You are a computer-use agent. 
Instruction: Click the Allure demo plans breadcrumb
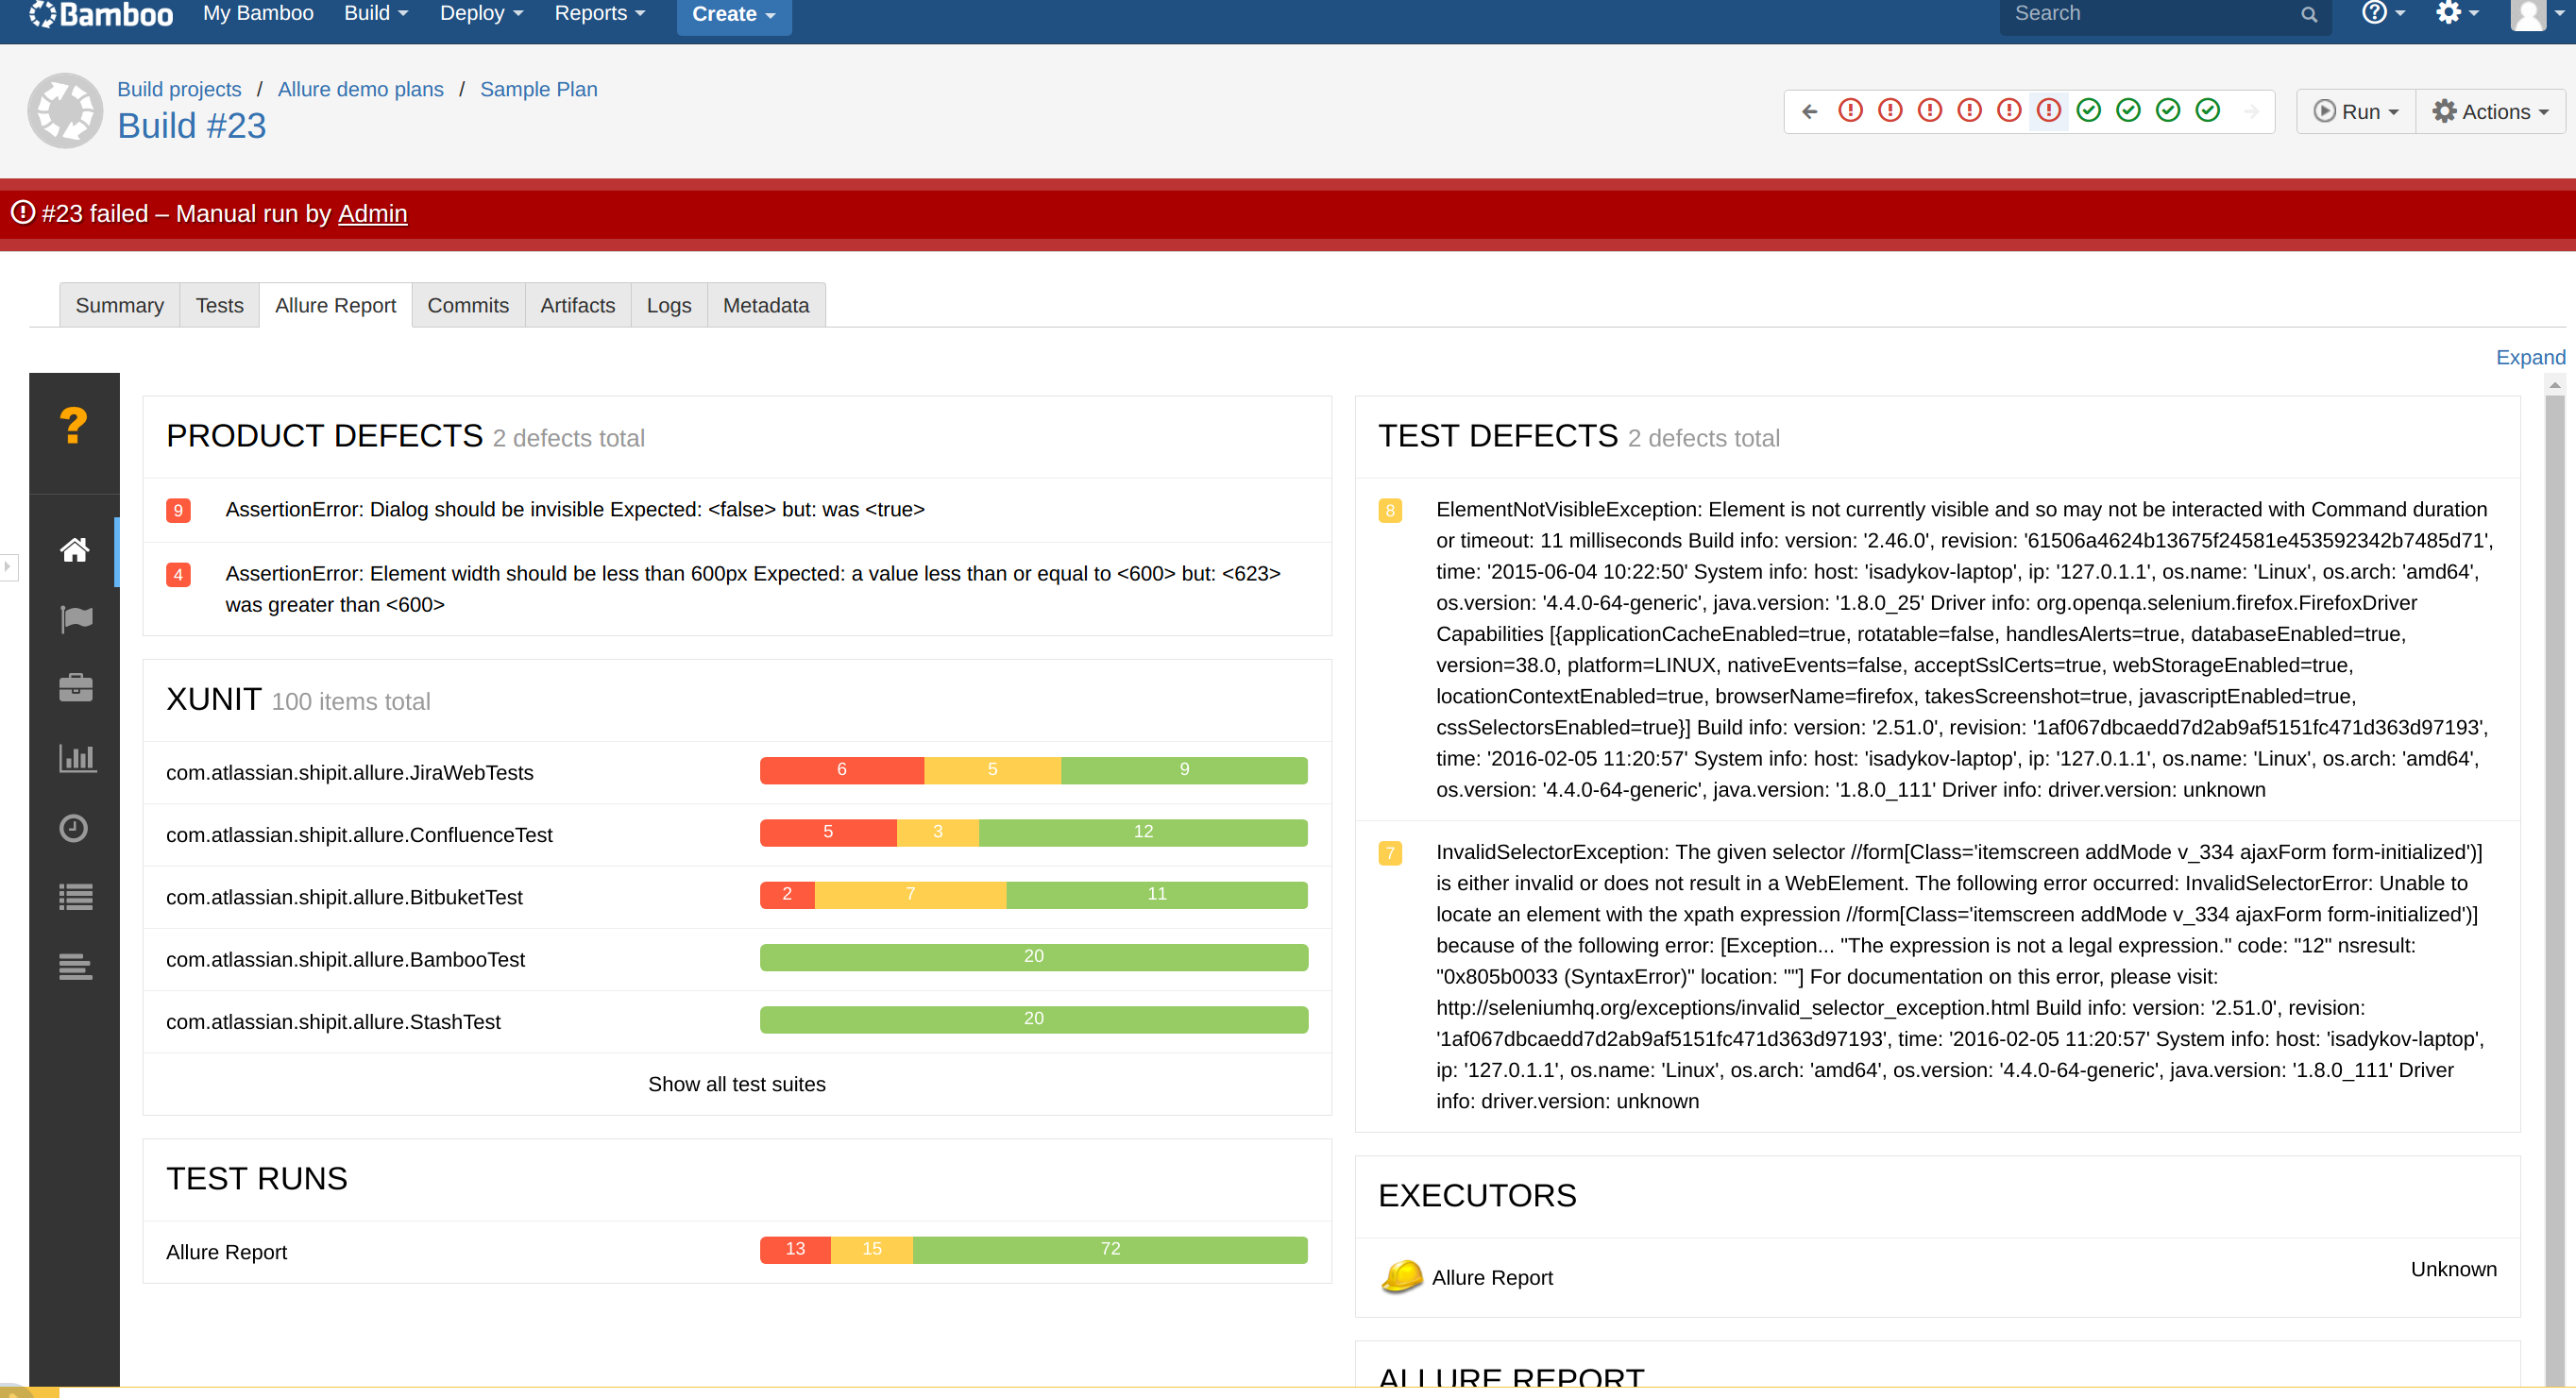coord(361,89)
